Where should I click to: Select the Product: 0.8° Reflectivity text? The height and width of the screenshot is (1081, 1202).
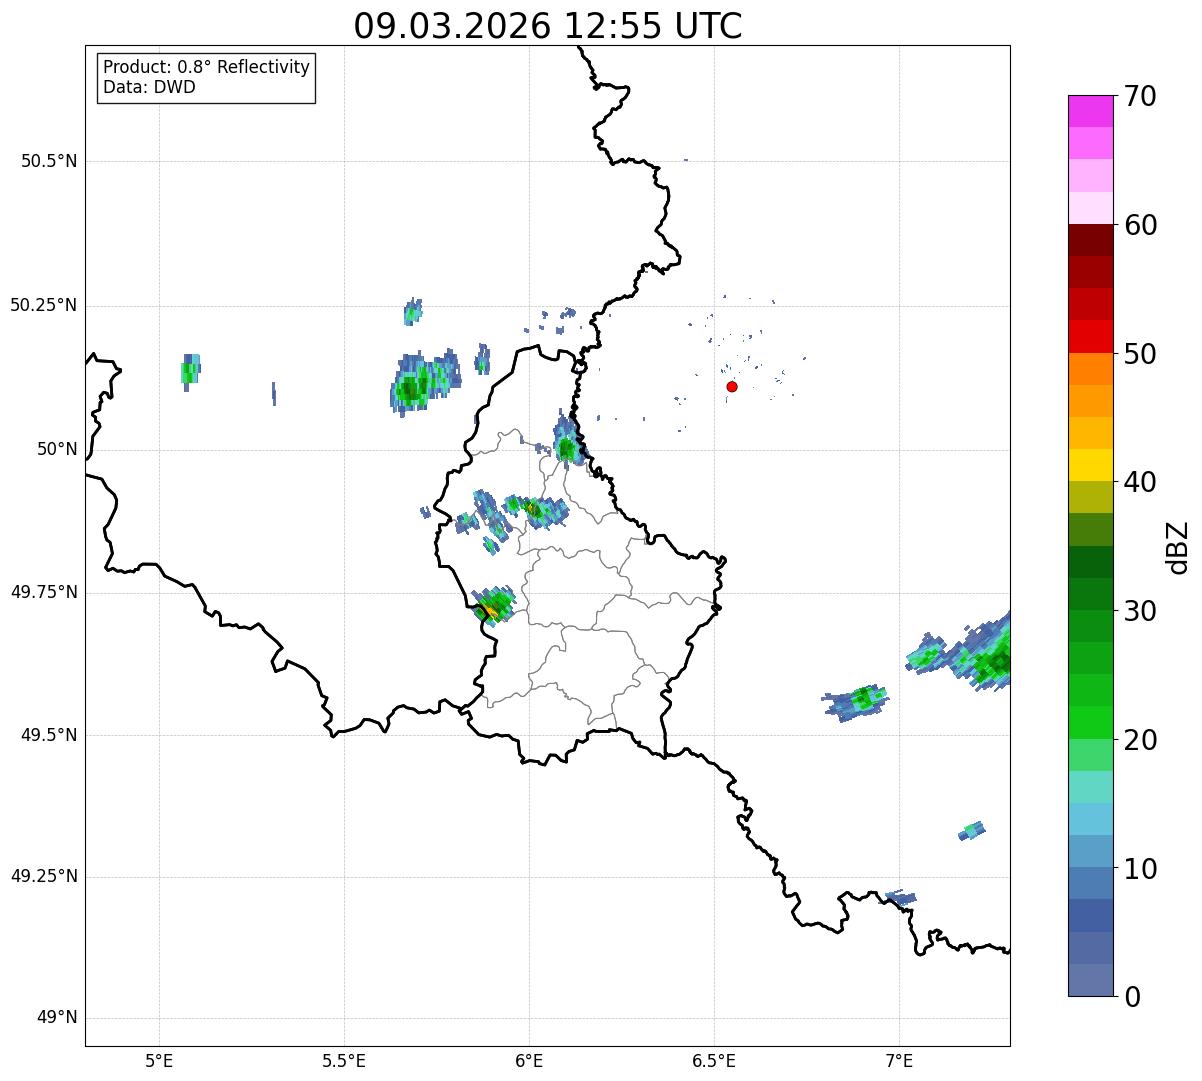tap(207, 67)
